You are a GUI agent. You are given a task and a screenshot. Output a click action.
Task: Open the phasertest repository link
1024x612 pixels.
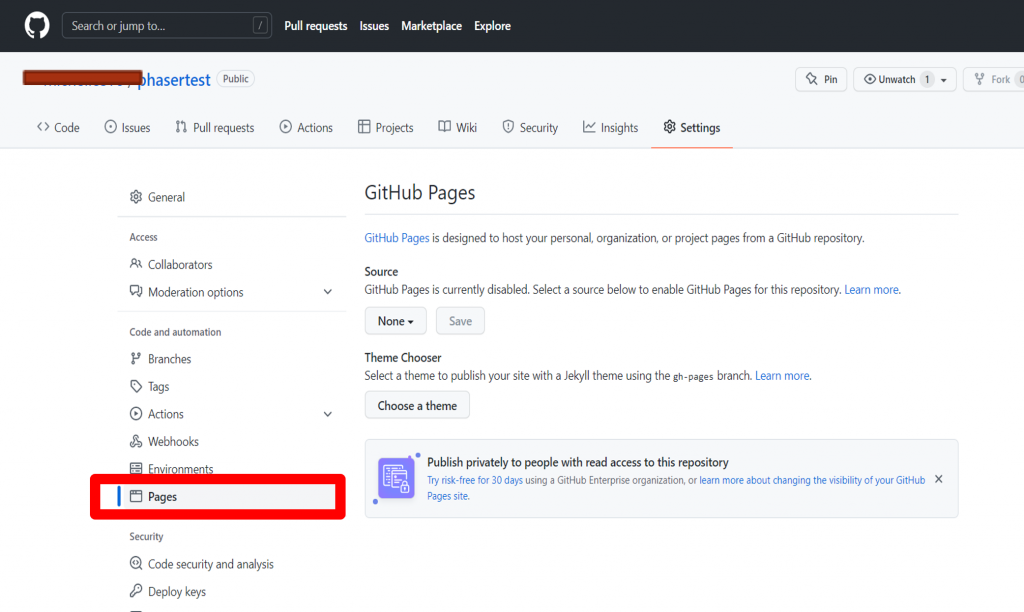coord(174,80)
